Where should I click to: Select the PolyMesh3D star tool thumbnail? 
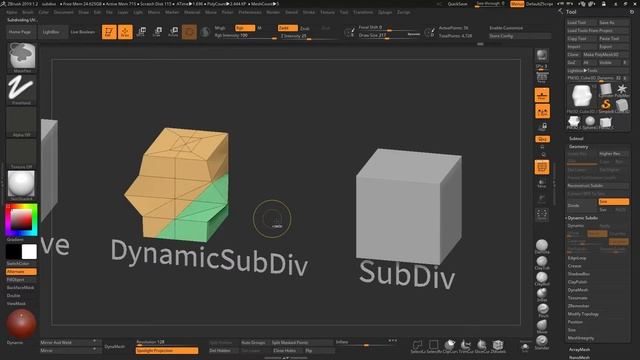622,90
